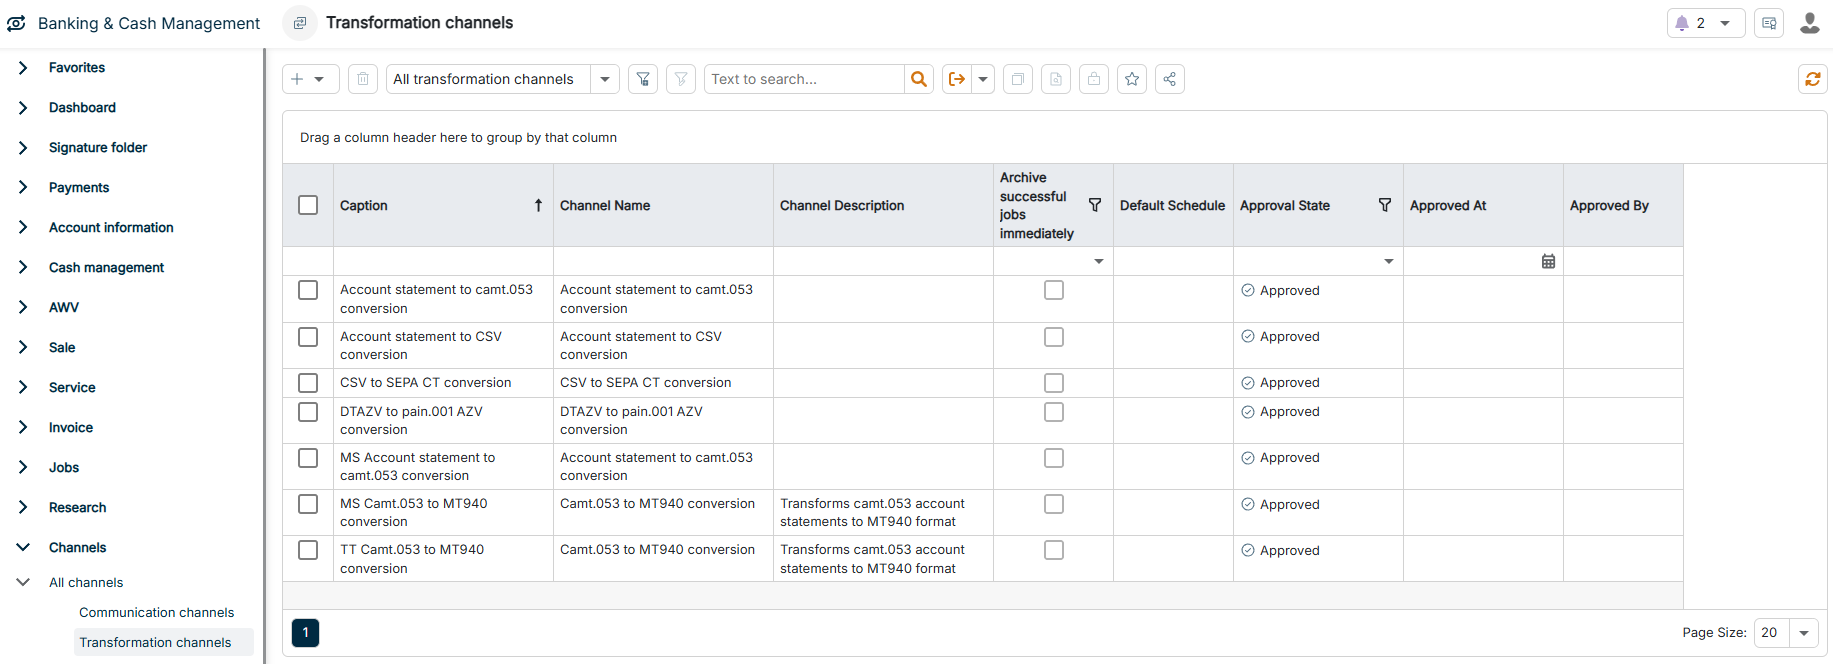Open the user profile icon
This screenshot has width=1833, height=664.
[x=1810, y=23]
